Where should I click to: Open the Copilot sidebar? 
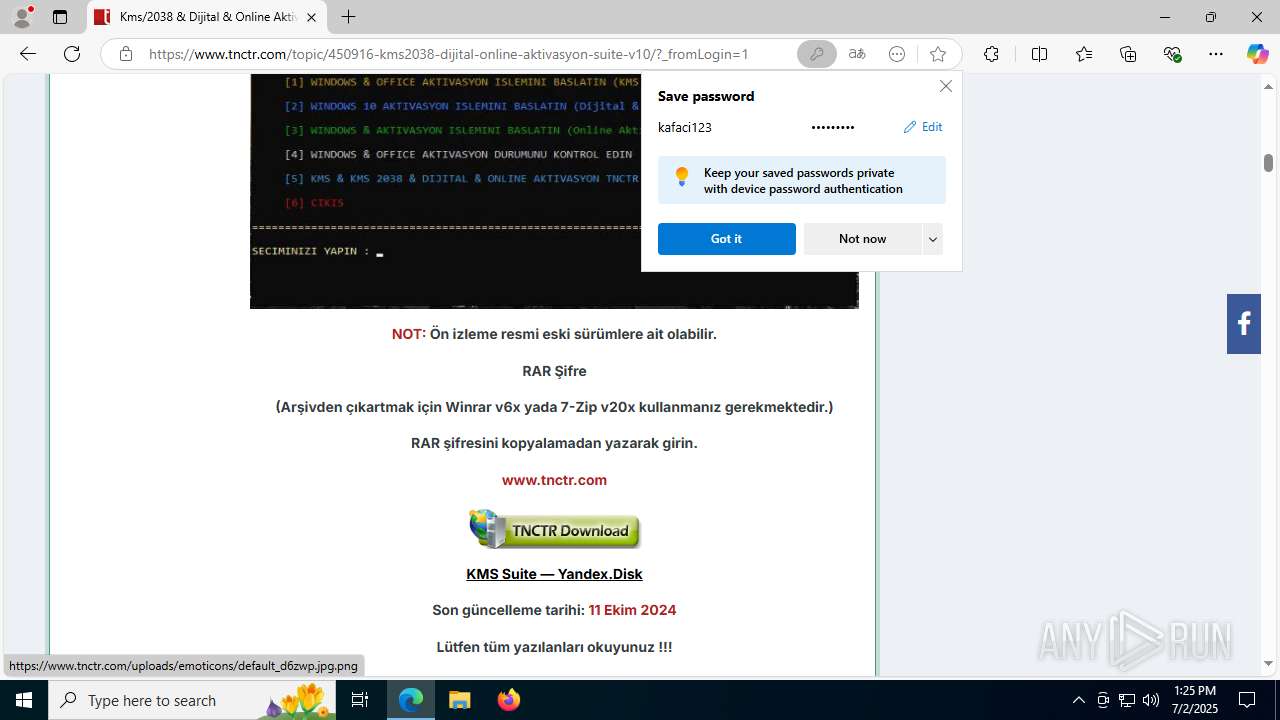(1257, 54)
